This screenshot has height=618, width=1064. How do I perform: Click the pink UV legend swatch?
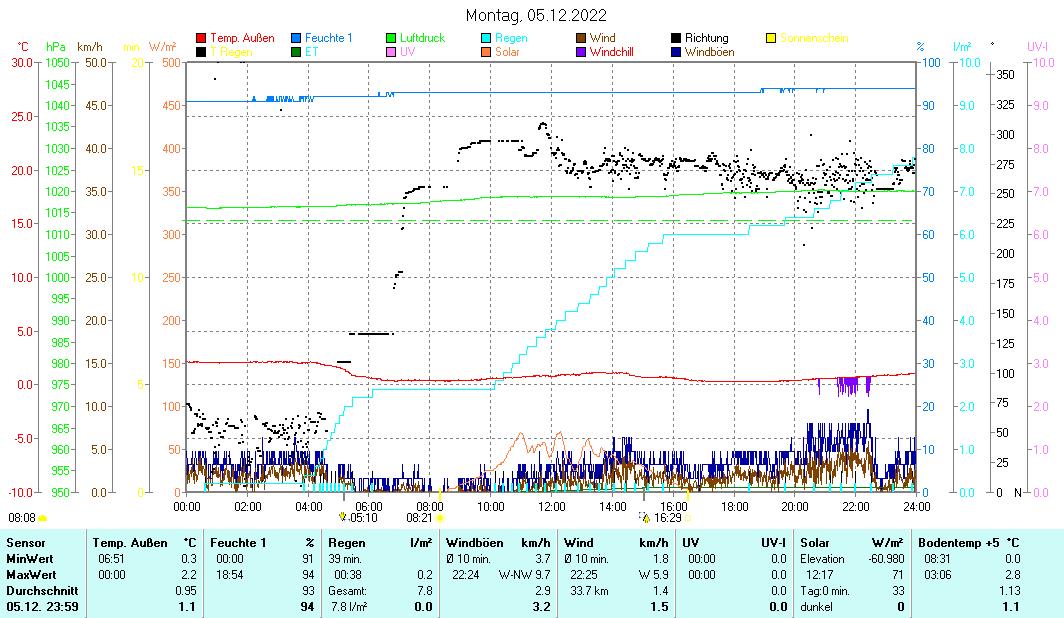pyautogui.click(x=391, y=52)
